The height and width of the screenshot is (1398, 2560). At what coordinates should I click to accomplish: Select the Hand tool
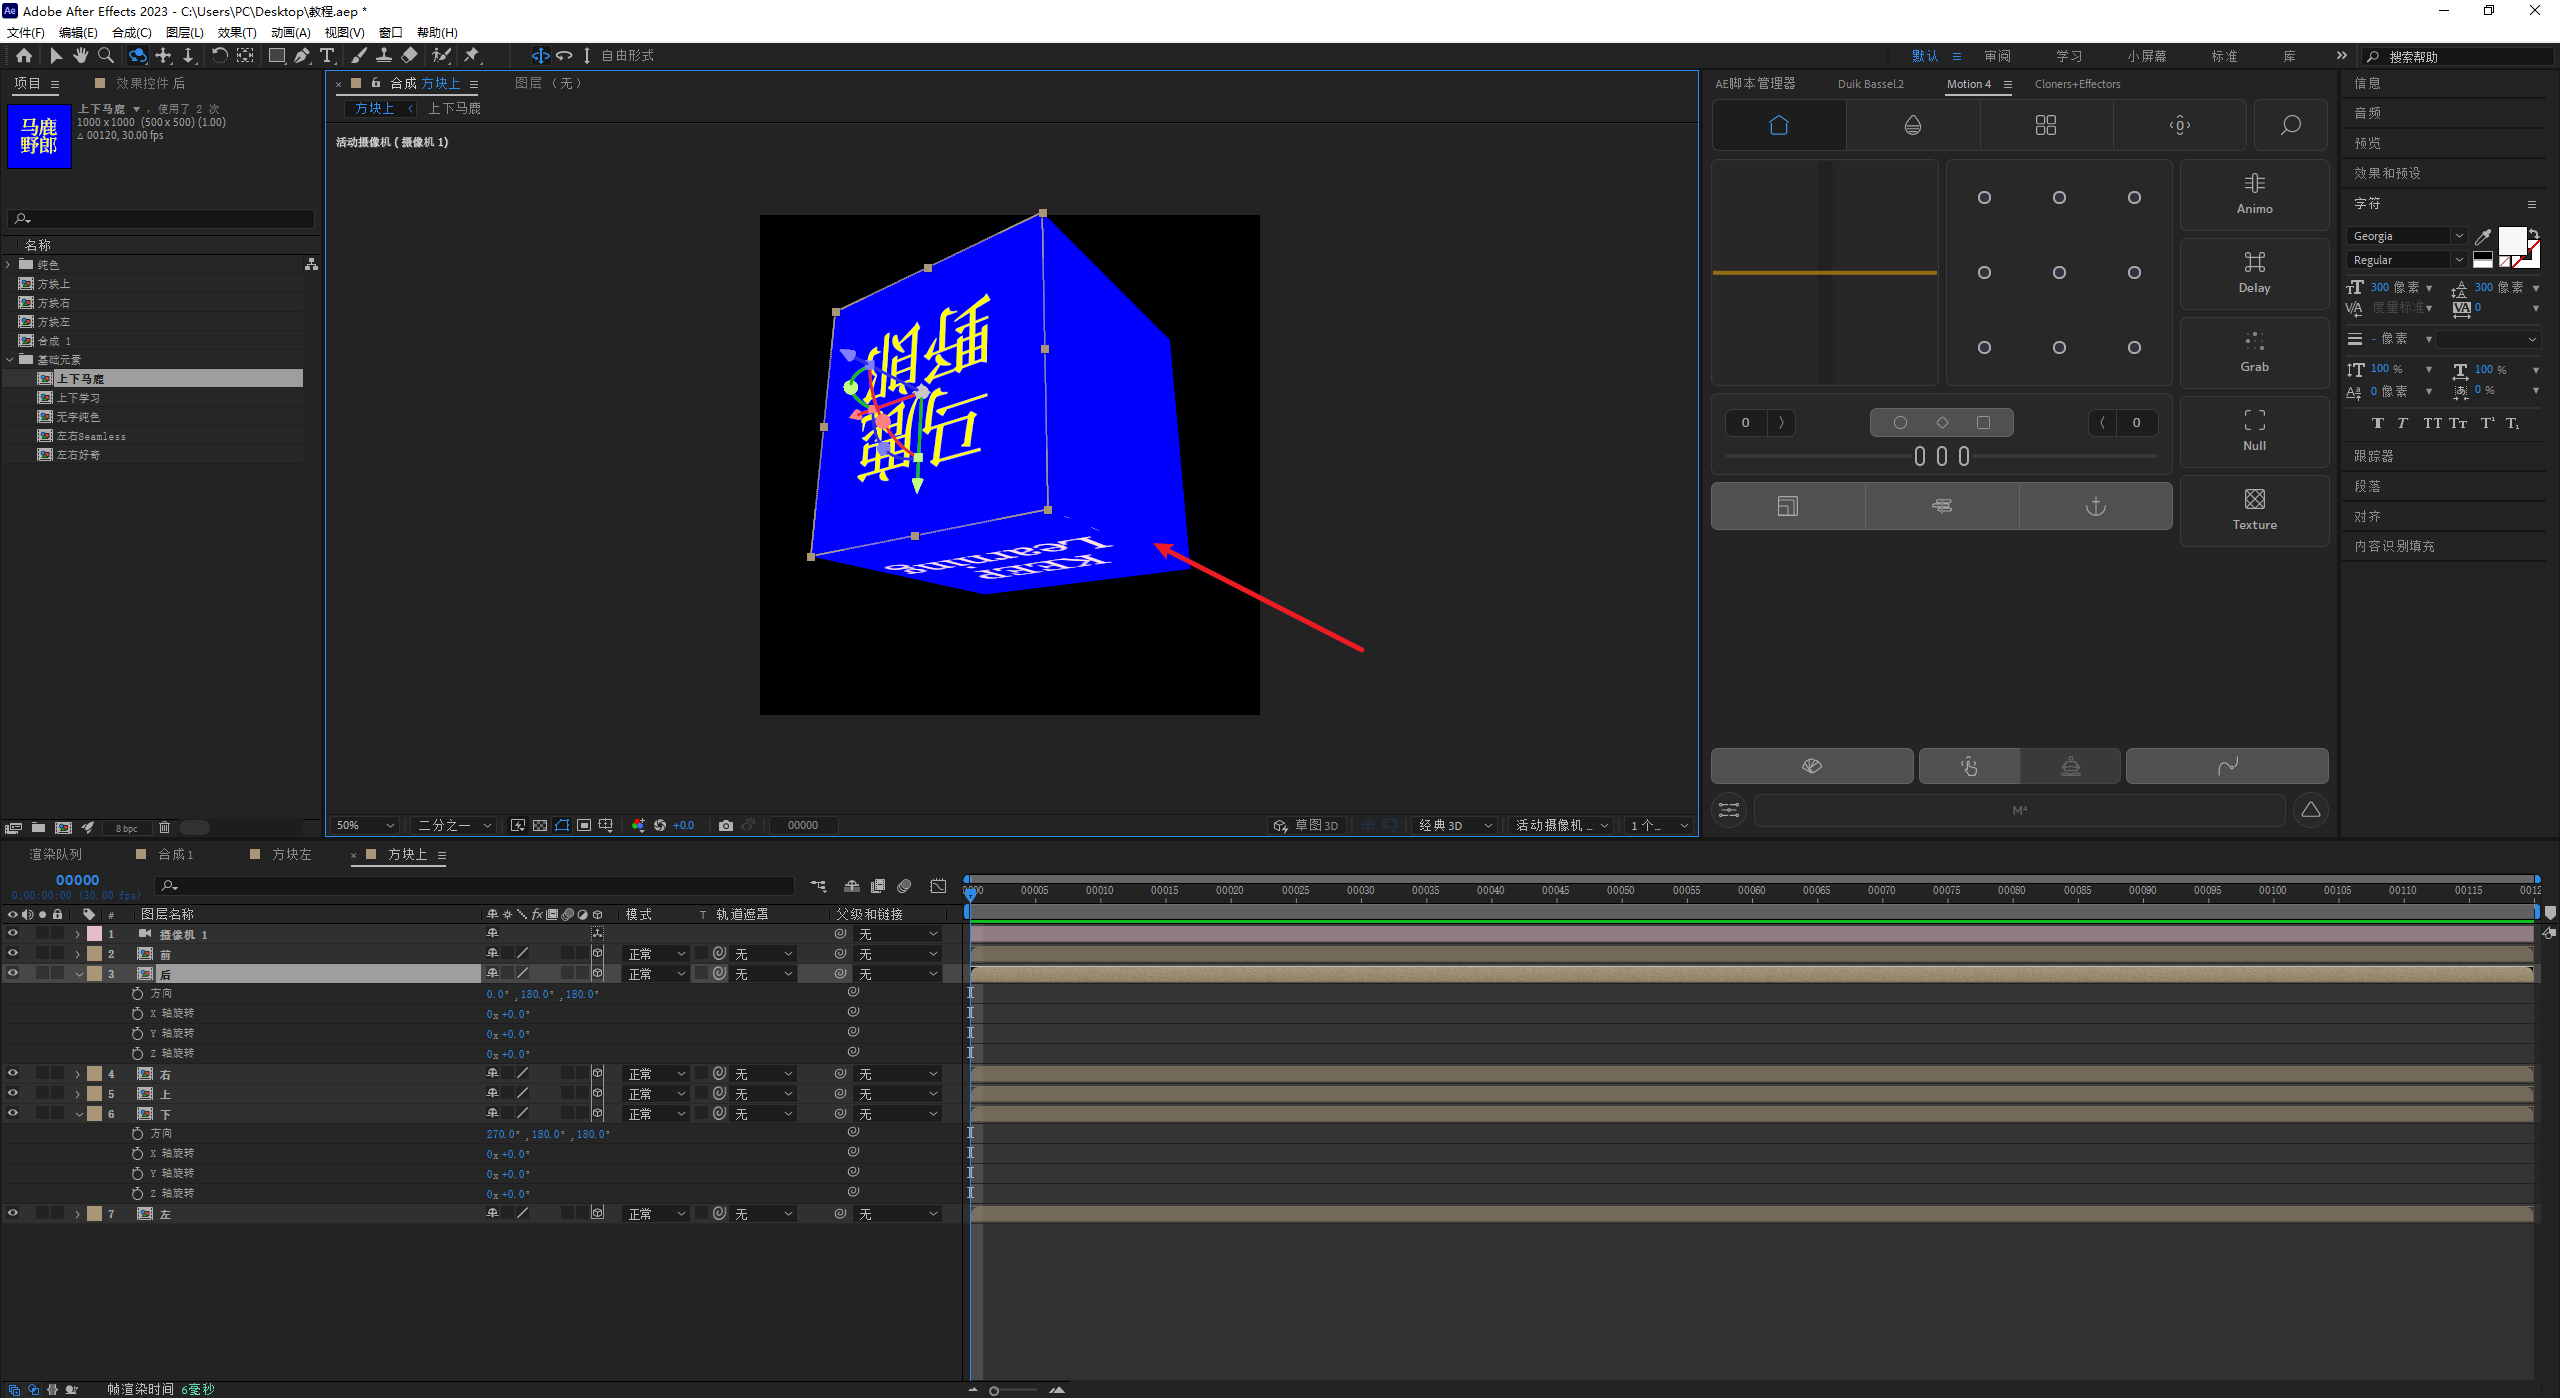(80, 56)
